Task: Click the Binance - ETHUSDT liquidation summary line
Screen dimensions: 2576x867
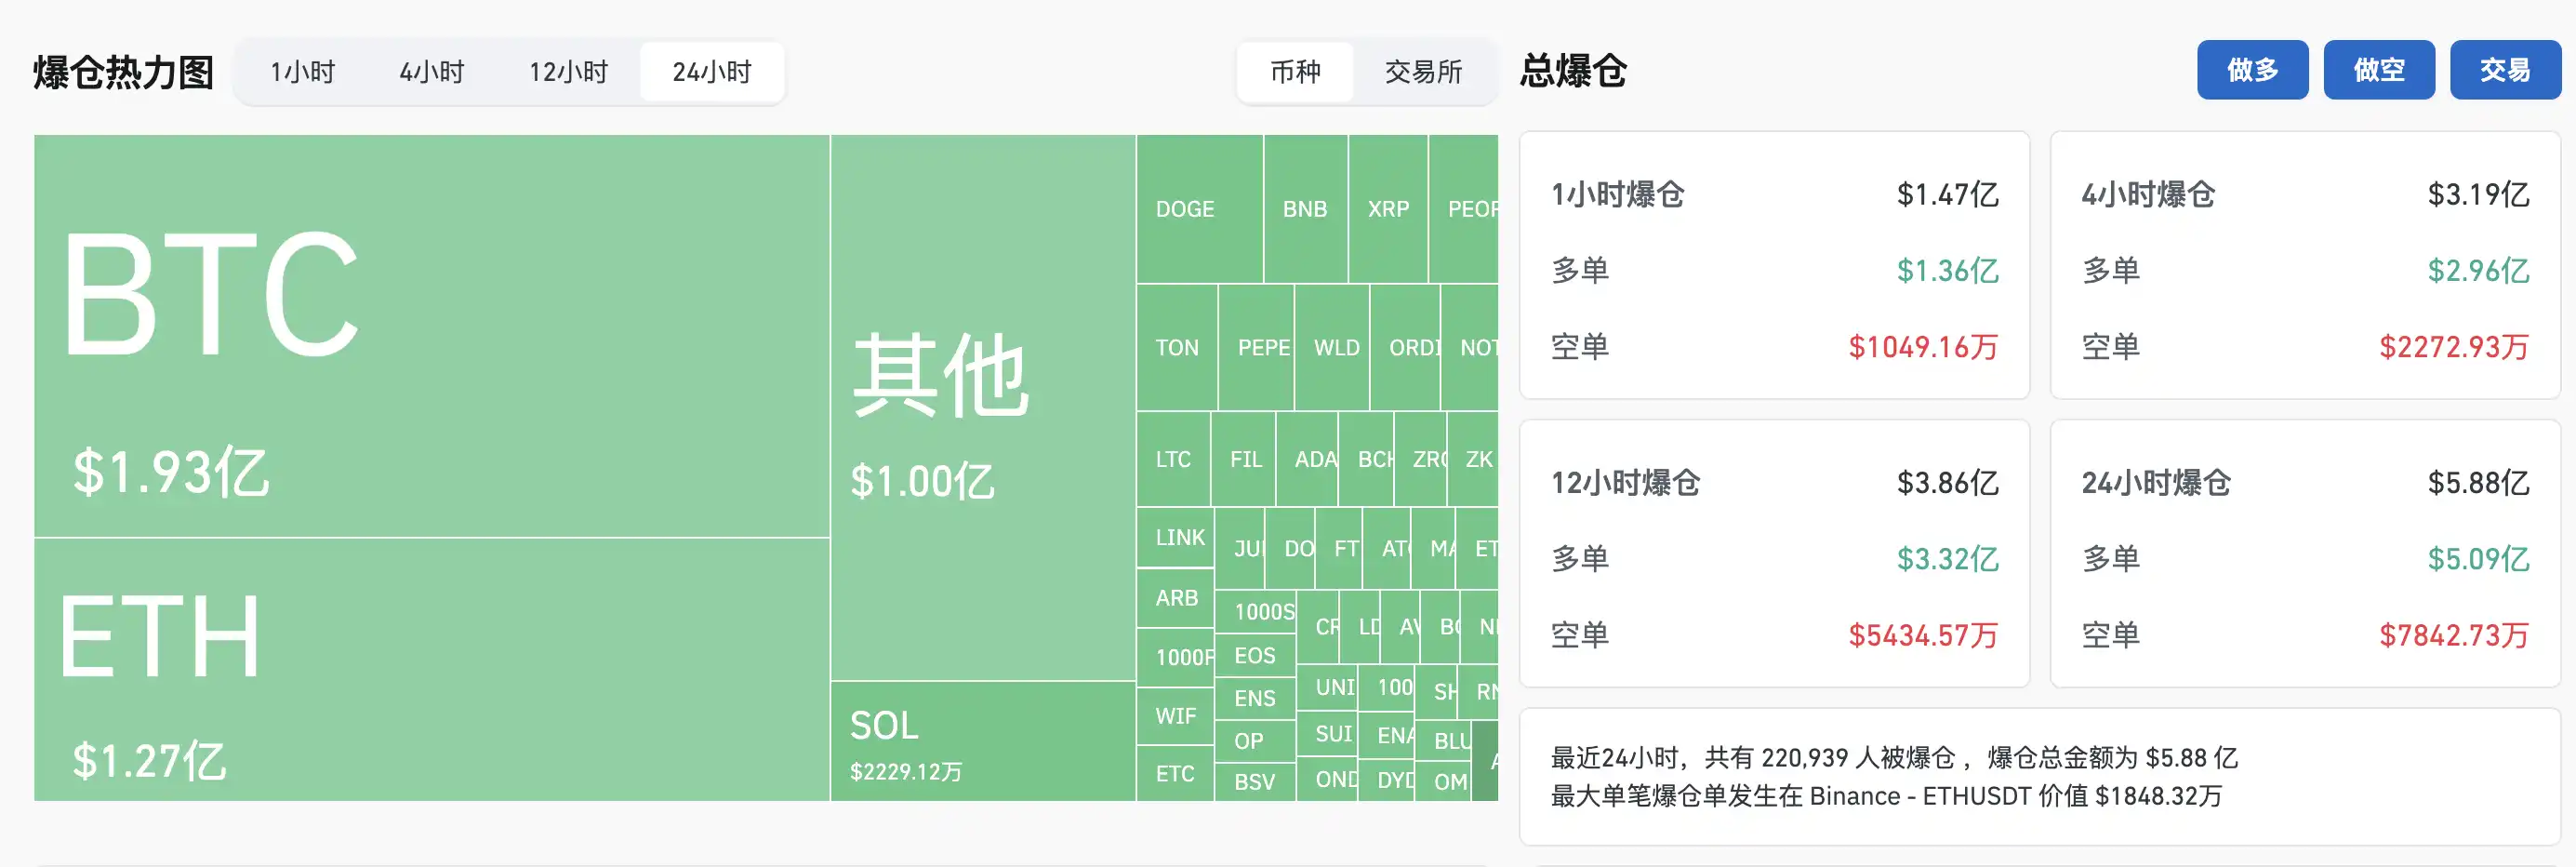Action: click(1886, 796)
